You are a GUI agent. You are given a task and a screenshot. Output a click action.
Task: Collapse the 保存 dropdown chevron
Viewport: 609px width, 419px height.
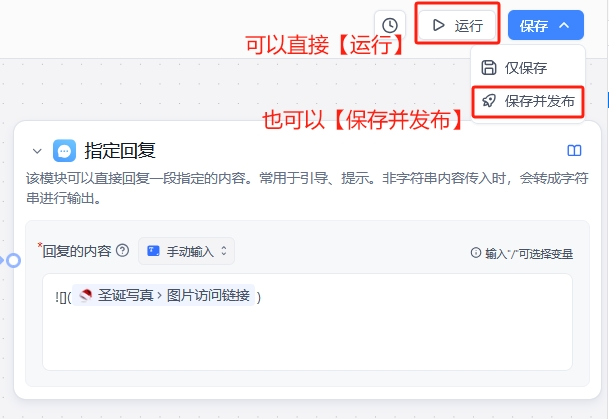pos(564,26)
